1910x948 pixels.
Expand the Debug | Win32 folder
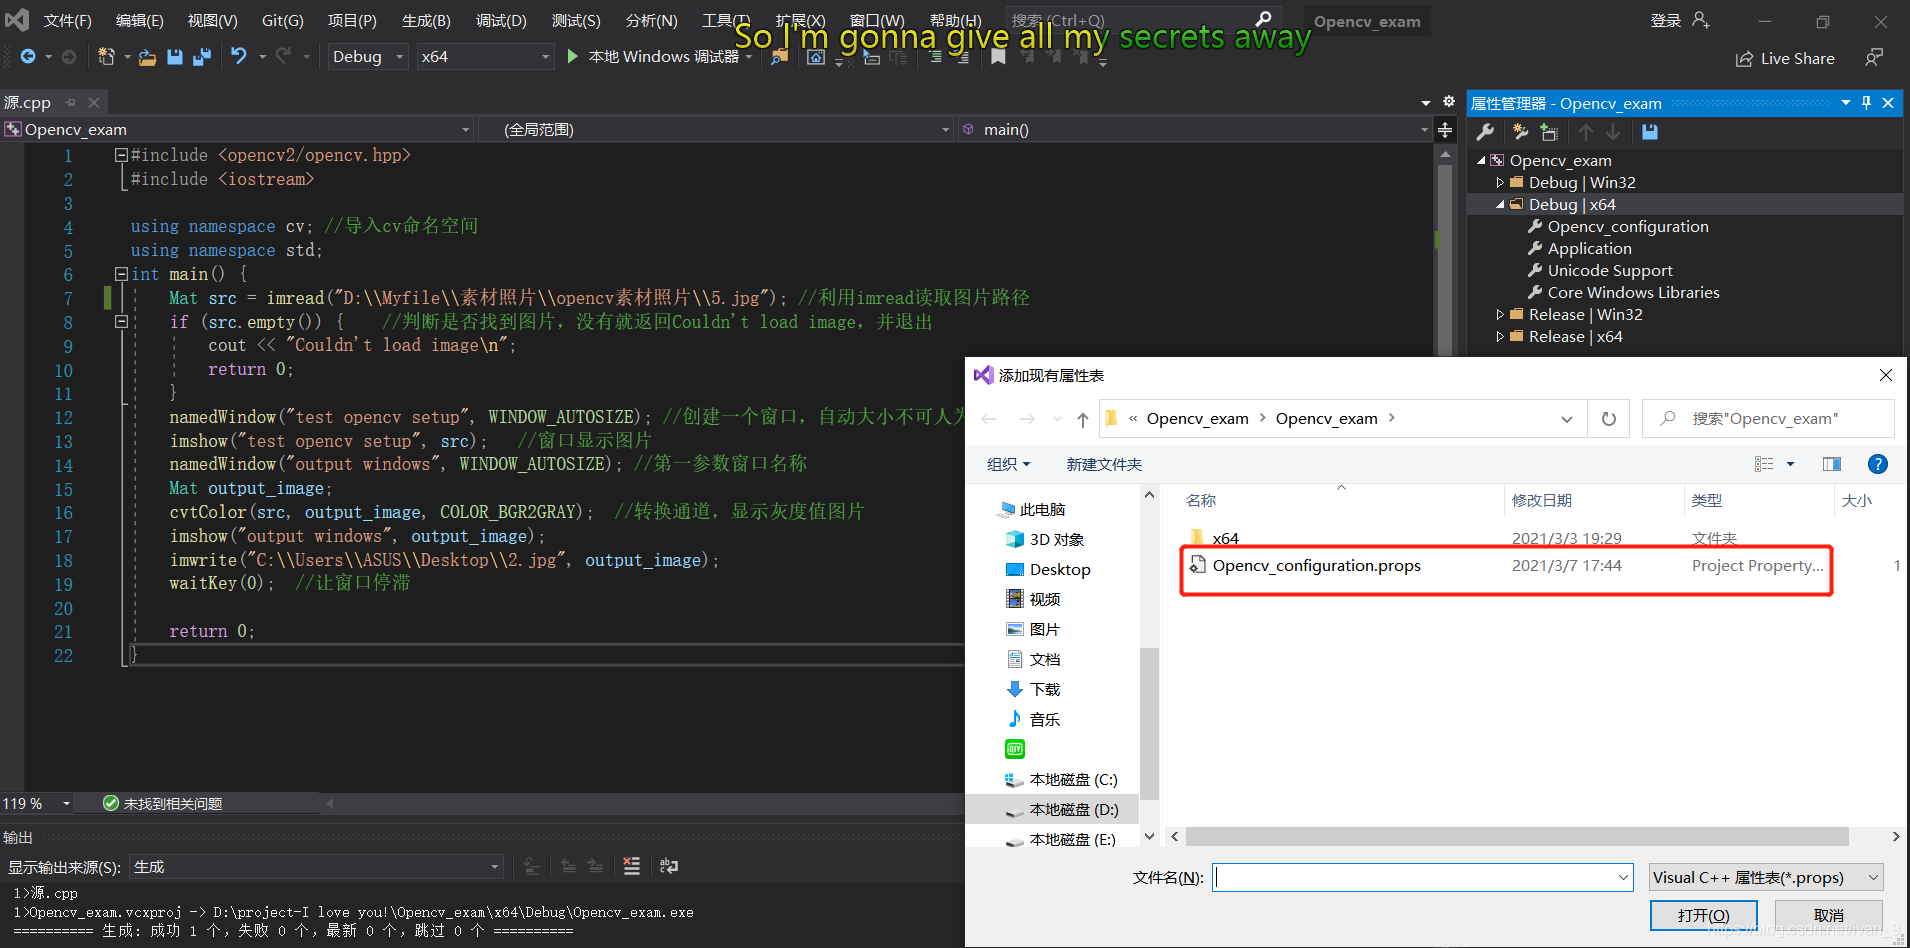pos(1500,182)
